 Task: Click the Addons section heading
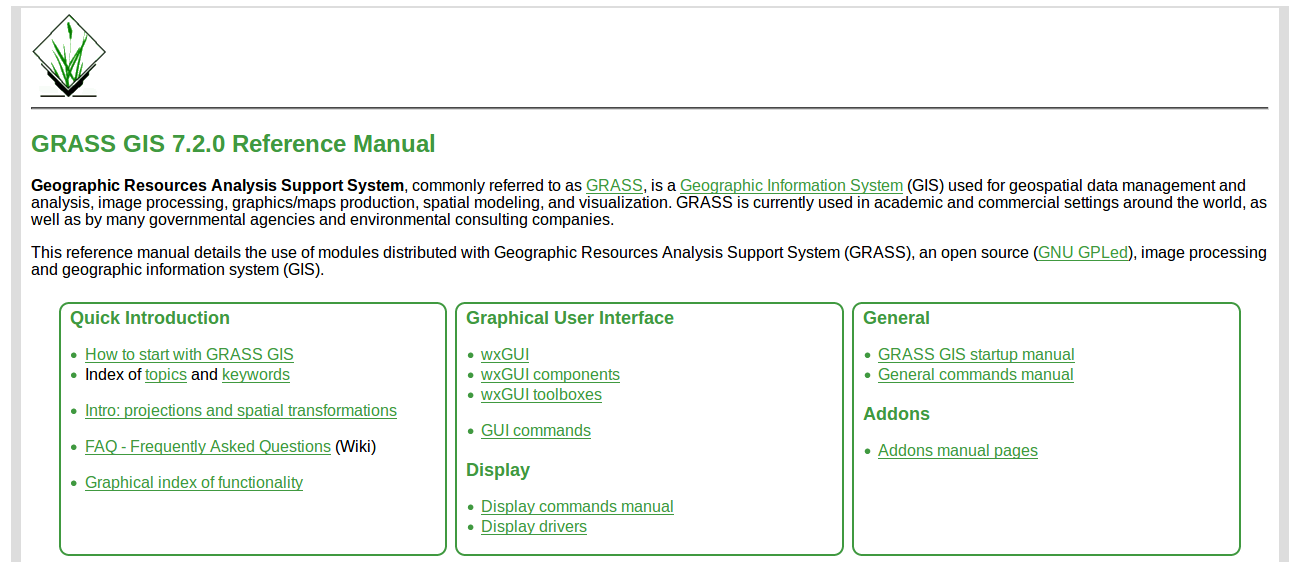896,414
